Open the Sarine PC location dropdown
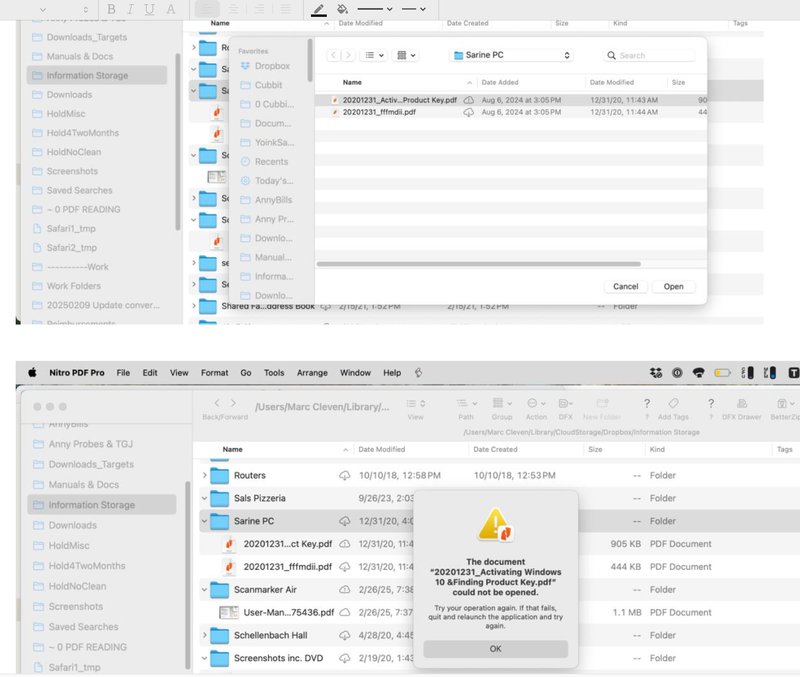 (510, 56)
